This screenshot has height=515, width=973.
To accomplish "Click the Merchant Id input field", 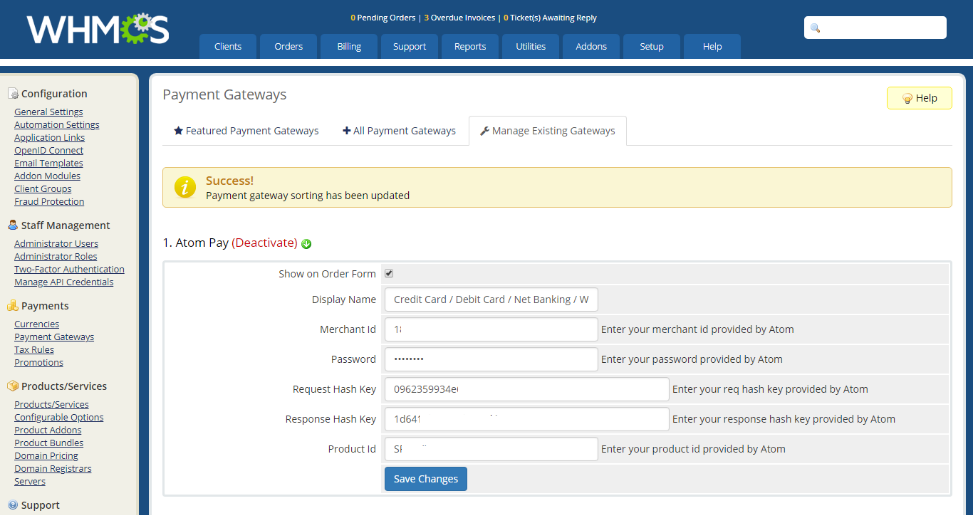I will coord(491,329).
